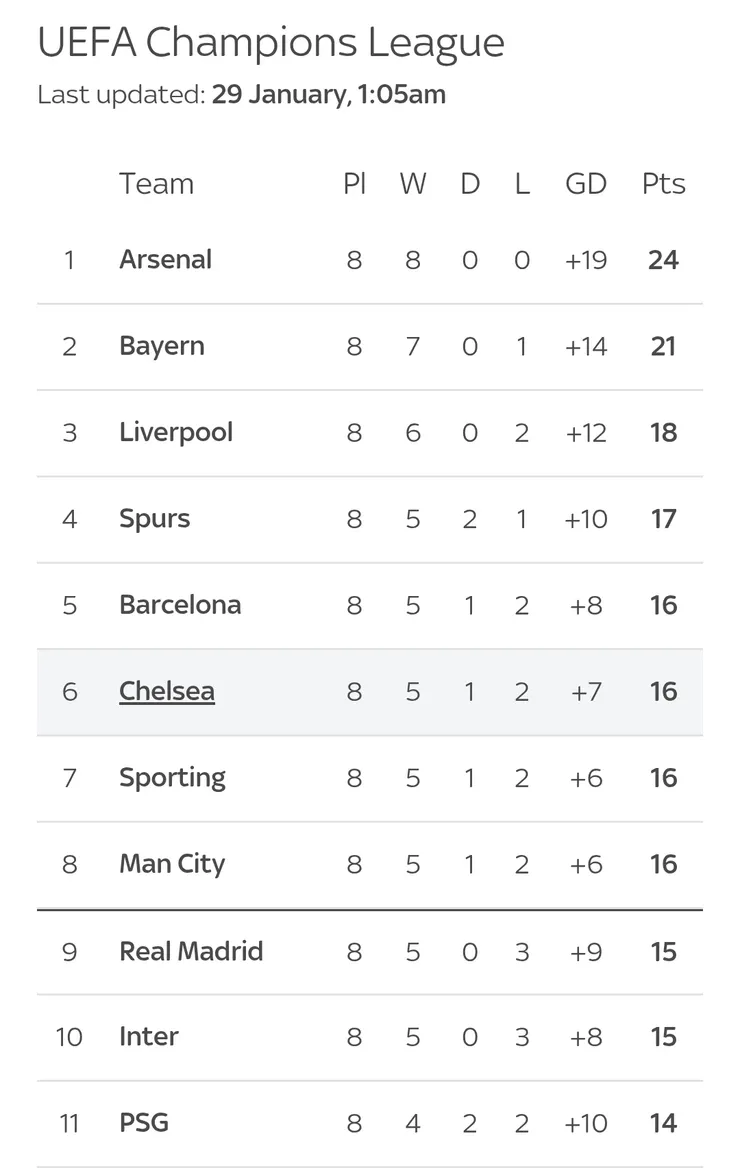Open the Chelsea team link
This screenshot has width=740, height=1168.
pos(167,691)
